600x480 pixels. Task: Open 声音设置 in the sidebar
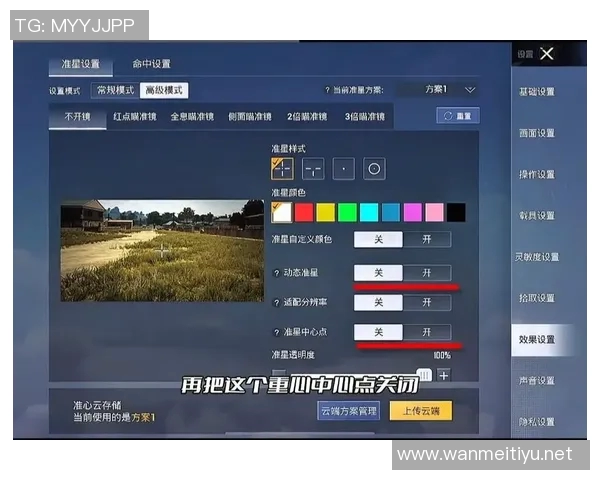(537, 381)
